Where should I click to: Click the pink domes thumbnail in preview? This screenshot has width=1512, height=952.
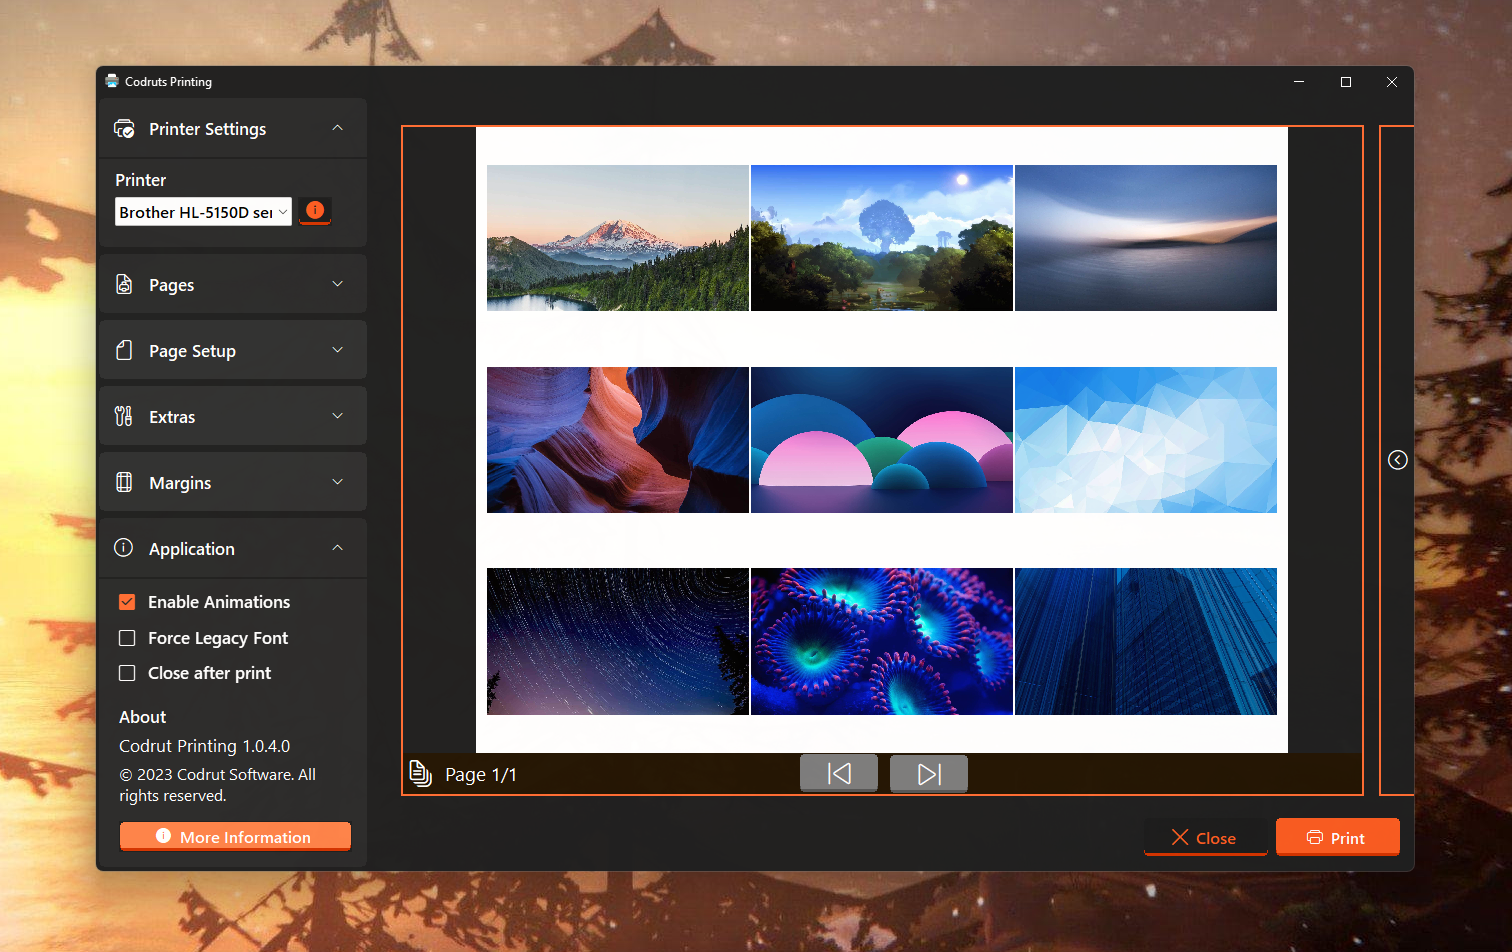[882, 440]
